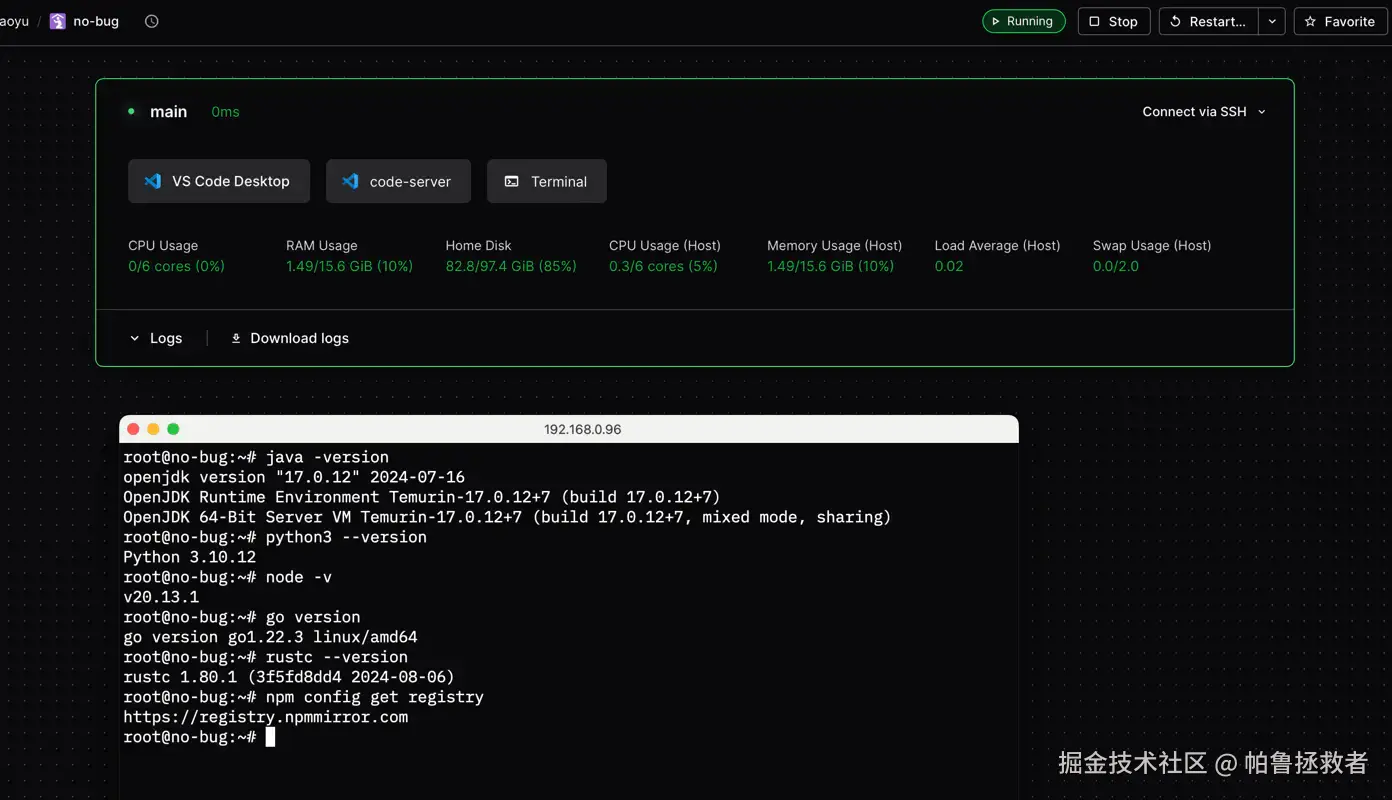The width and height of the screenshot is (1392, 800).
Task: Restart the workspace
Action: (1208, 21)
